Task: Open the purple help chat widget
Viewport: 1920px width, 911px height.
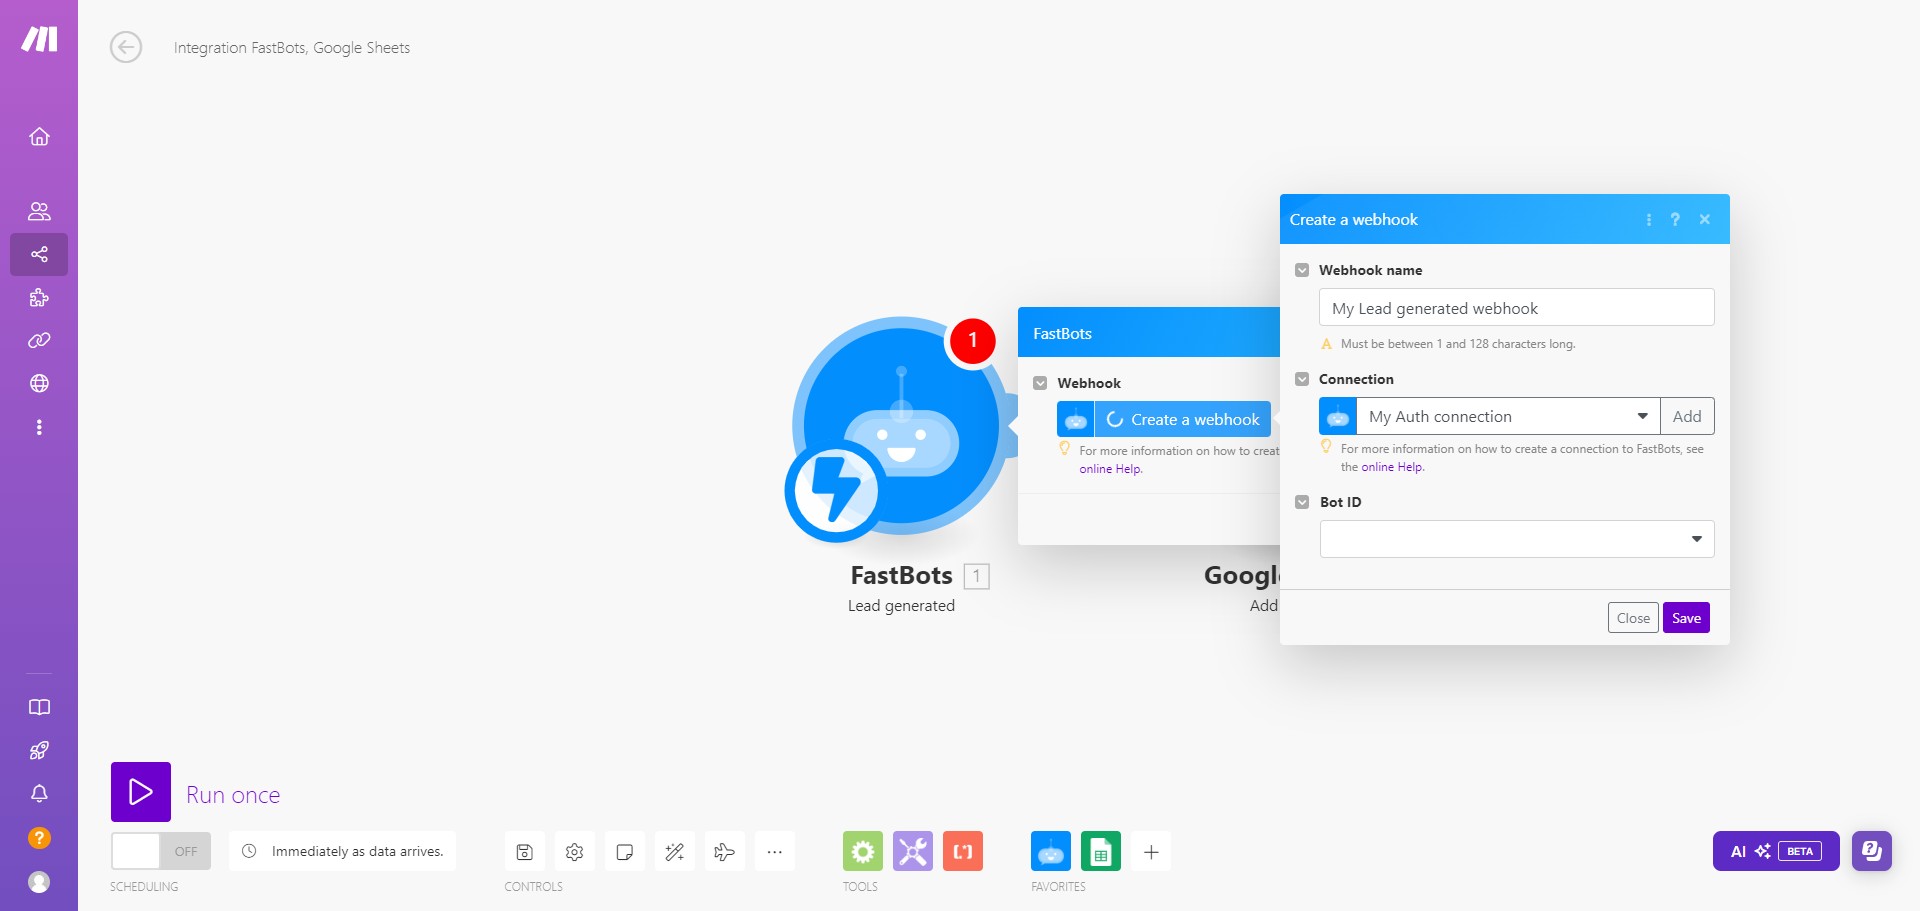Action: (1872, 851)
